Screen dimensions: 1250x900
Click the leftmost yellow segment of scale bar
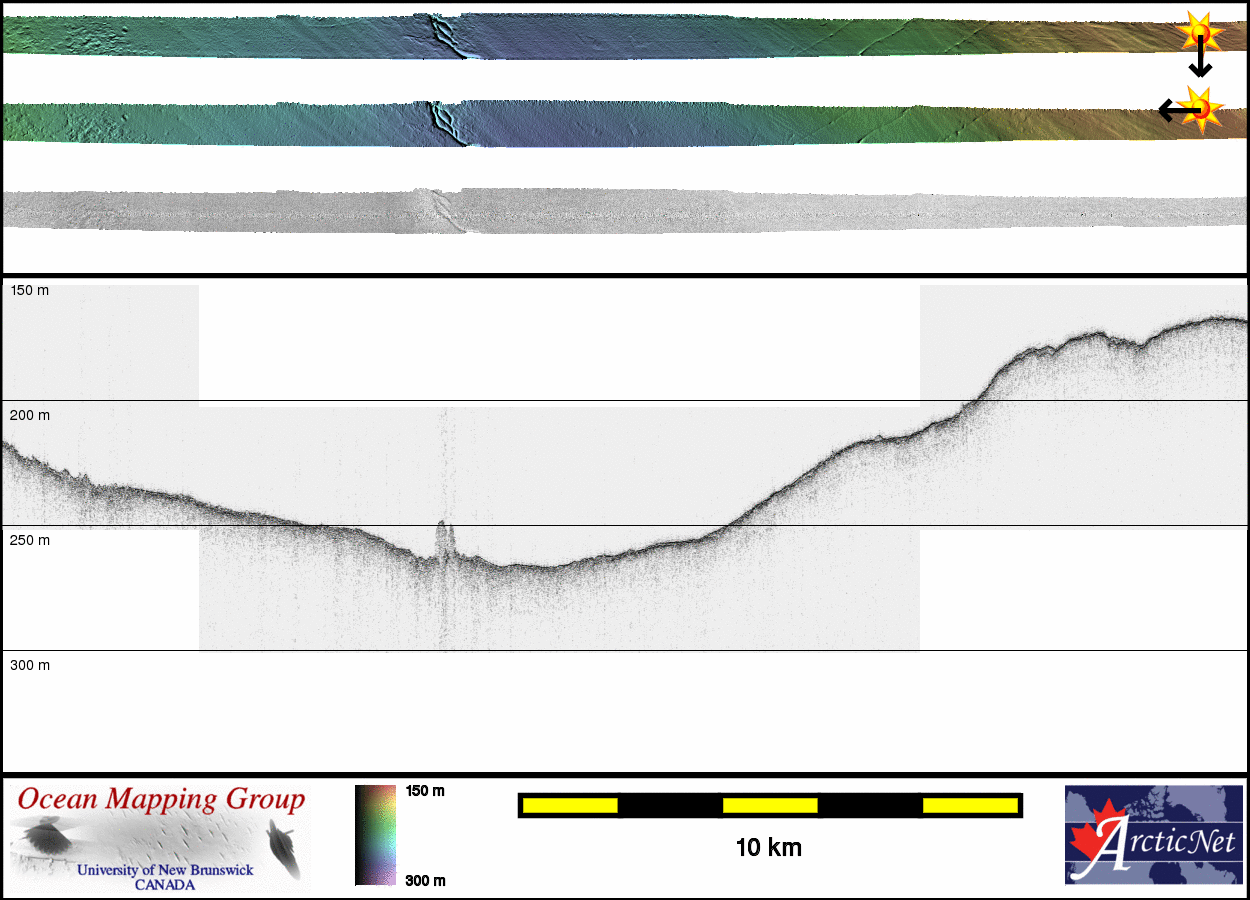(x=570, y=805)
